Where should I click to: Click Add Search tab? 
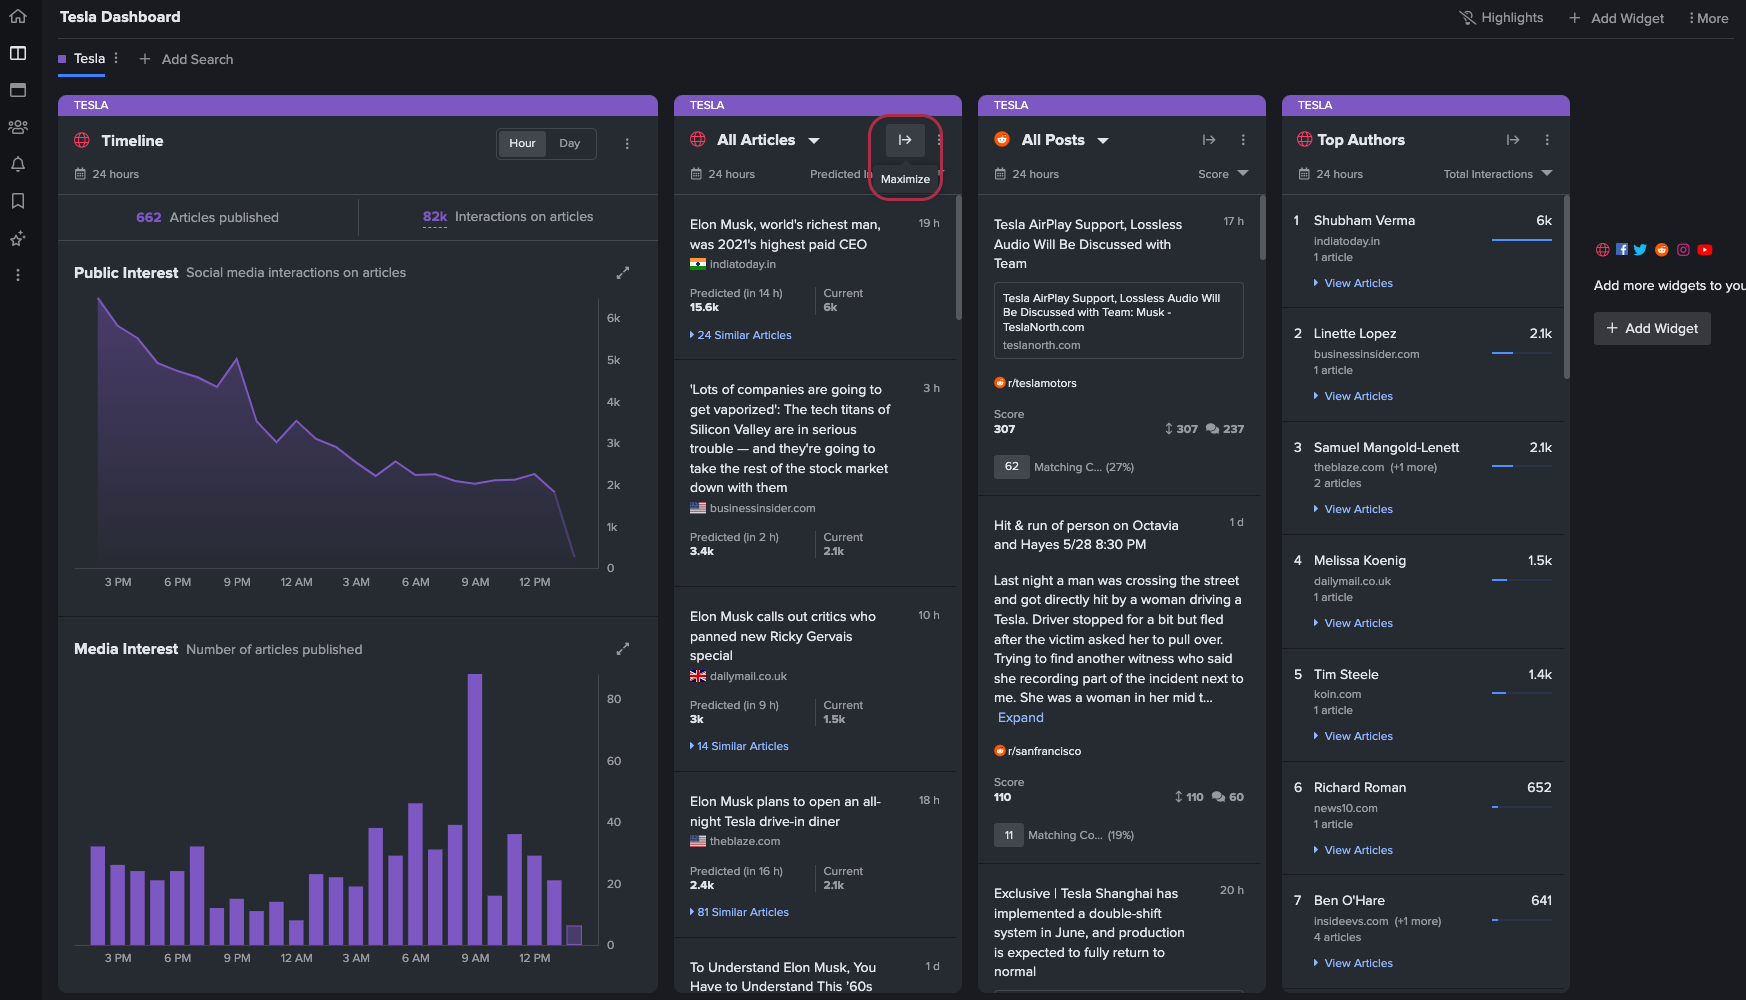pyautogui.click(x=186, y=59)
